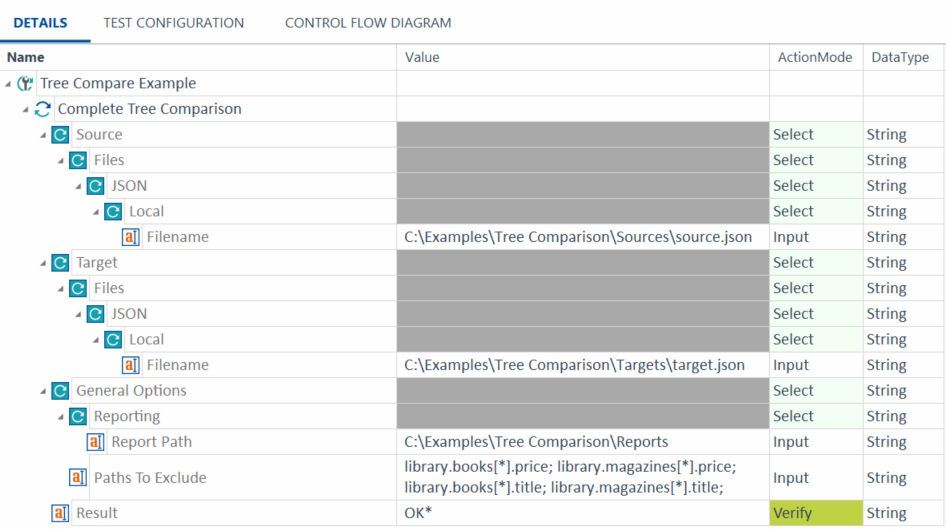
Task: Click the Result attribute icon
Action: point(61,513)
